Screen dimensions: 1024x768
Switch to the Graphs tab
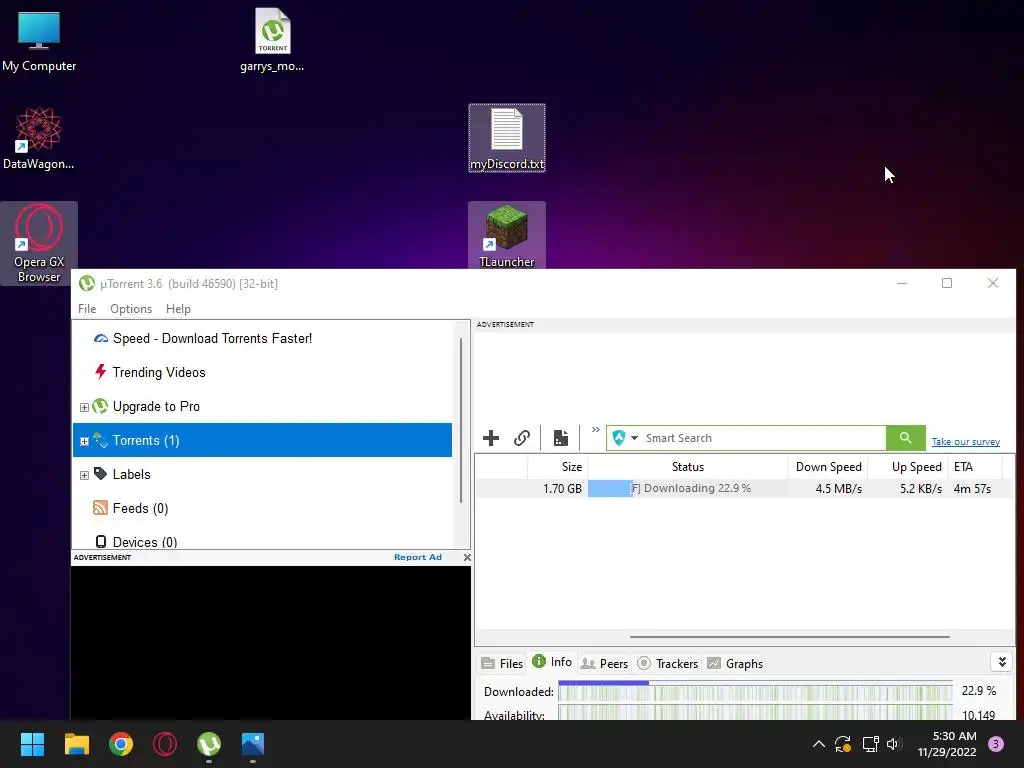coord(735,664)
